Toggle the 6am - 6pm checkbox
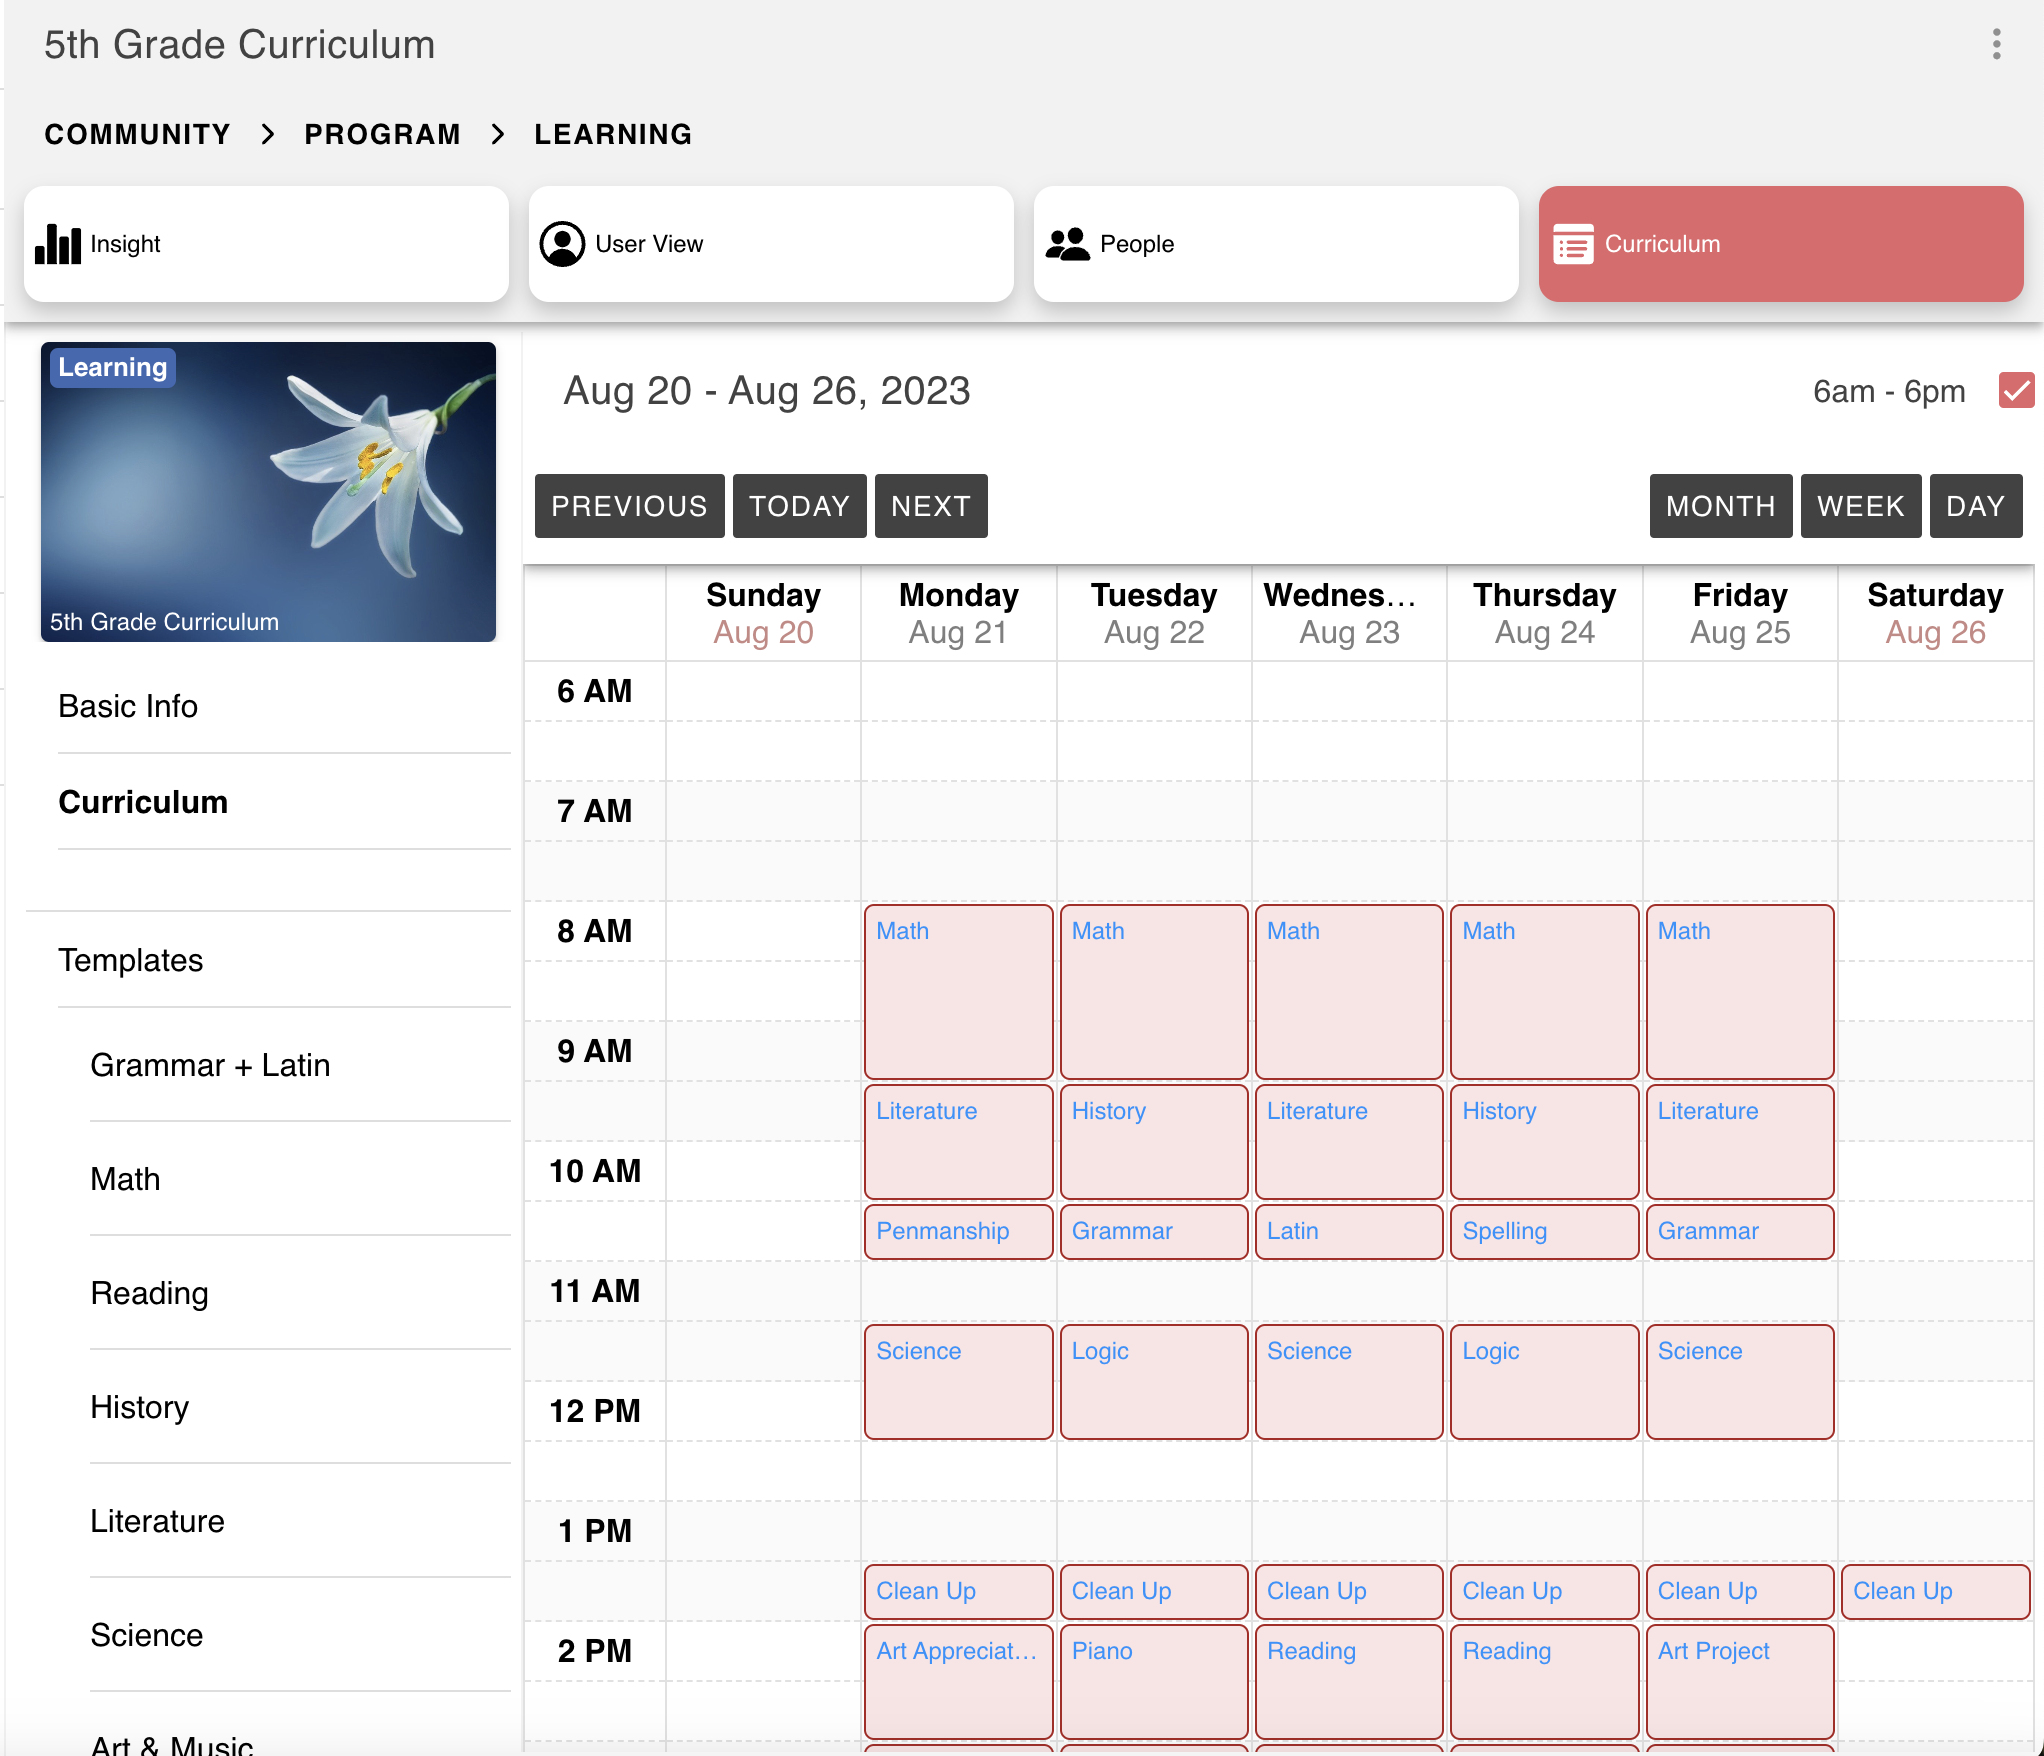The width and height of the screenshot is (2044, 1756). coord(2015,390)
